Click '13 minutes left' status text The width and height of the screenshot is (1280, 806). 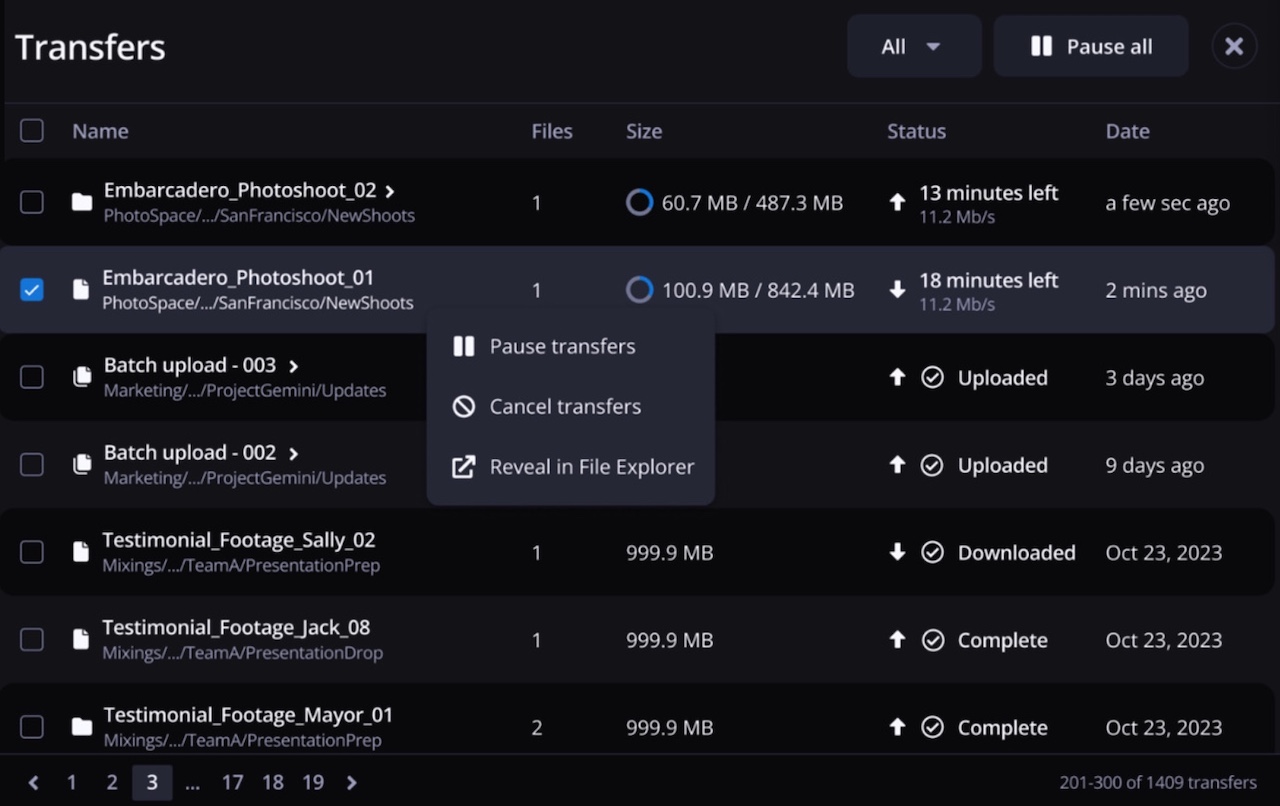989,193
